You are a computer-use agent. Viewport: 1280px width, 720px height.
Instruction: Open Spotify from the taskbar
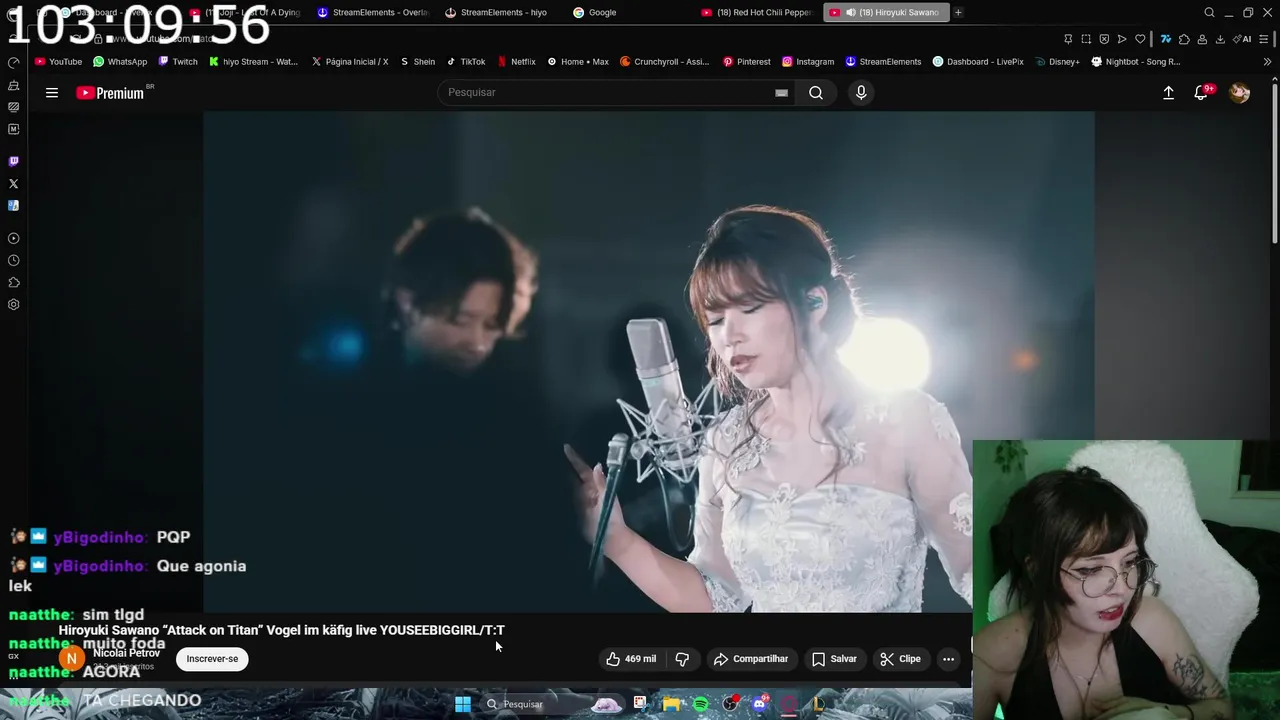pos(701,704)
